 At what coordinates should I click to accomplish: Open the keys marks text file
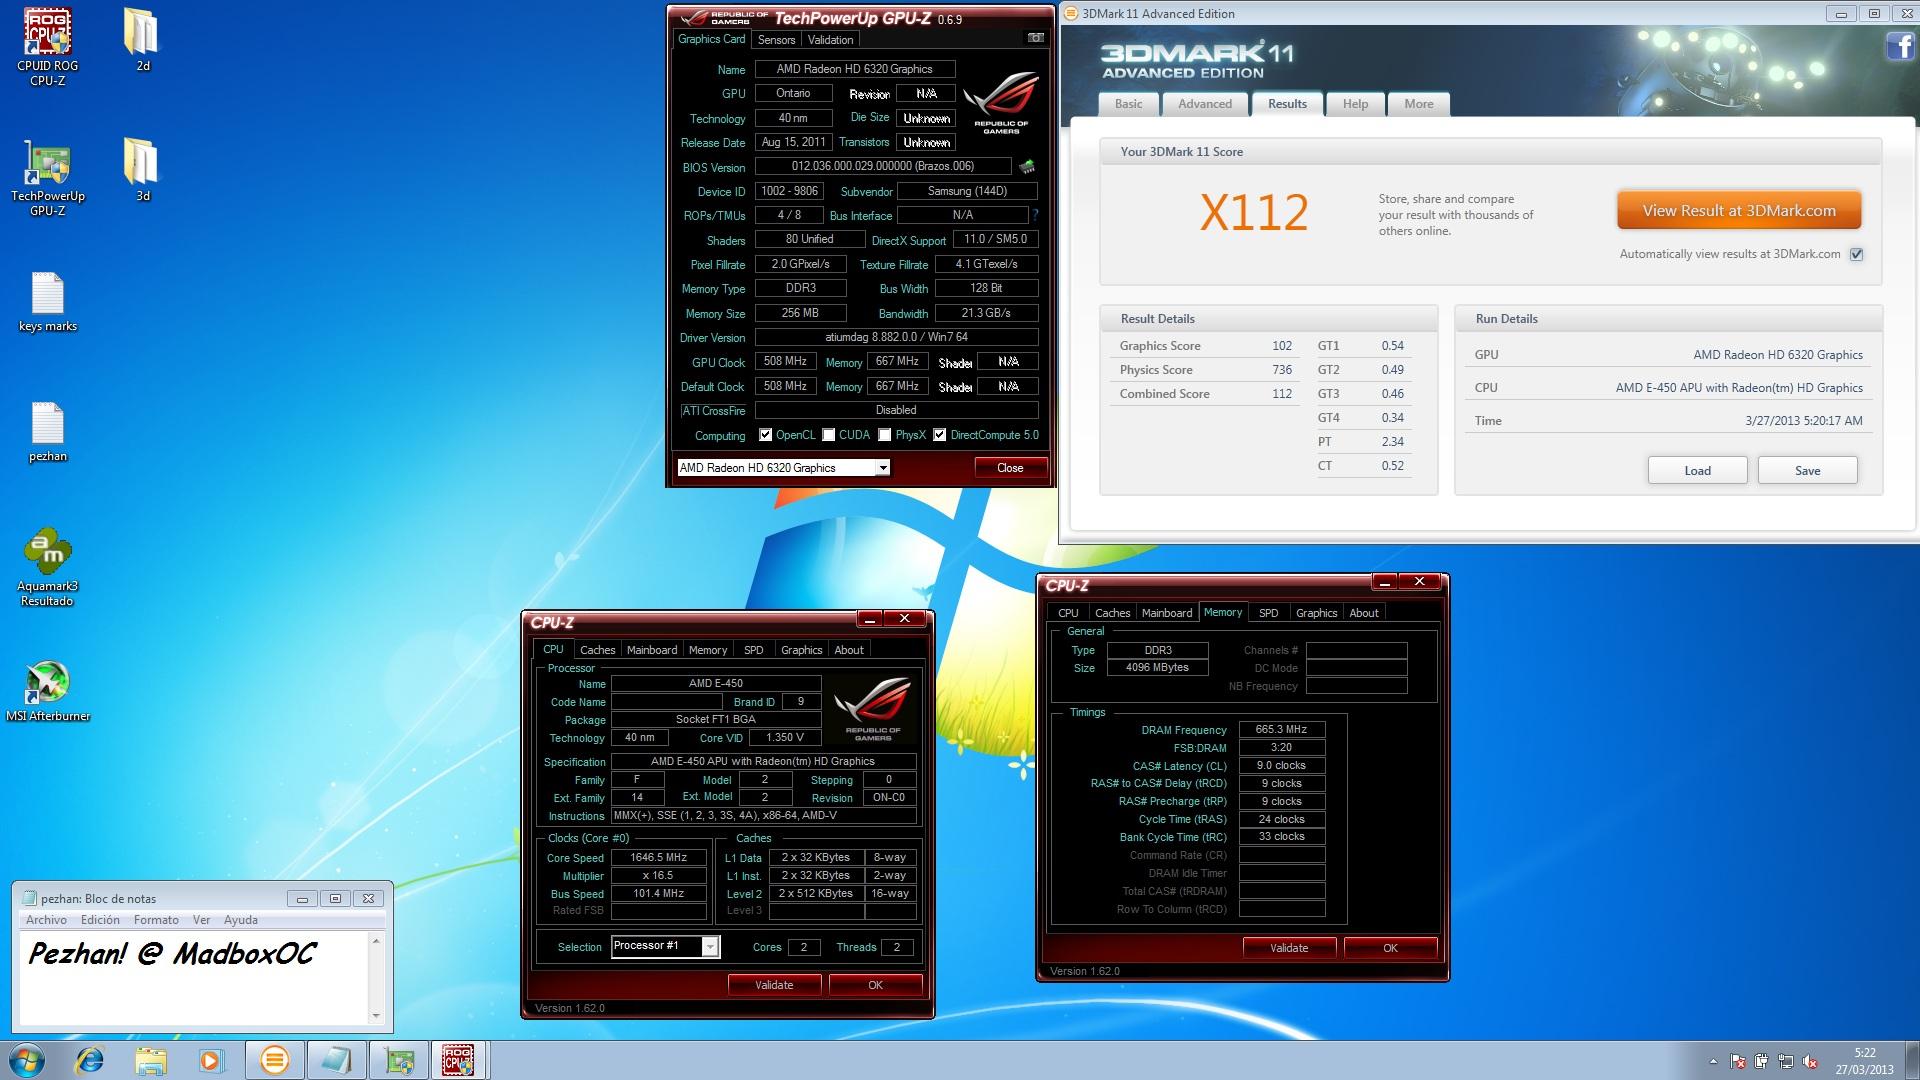47,303
